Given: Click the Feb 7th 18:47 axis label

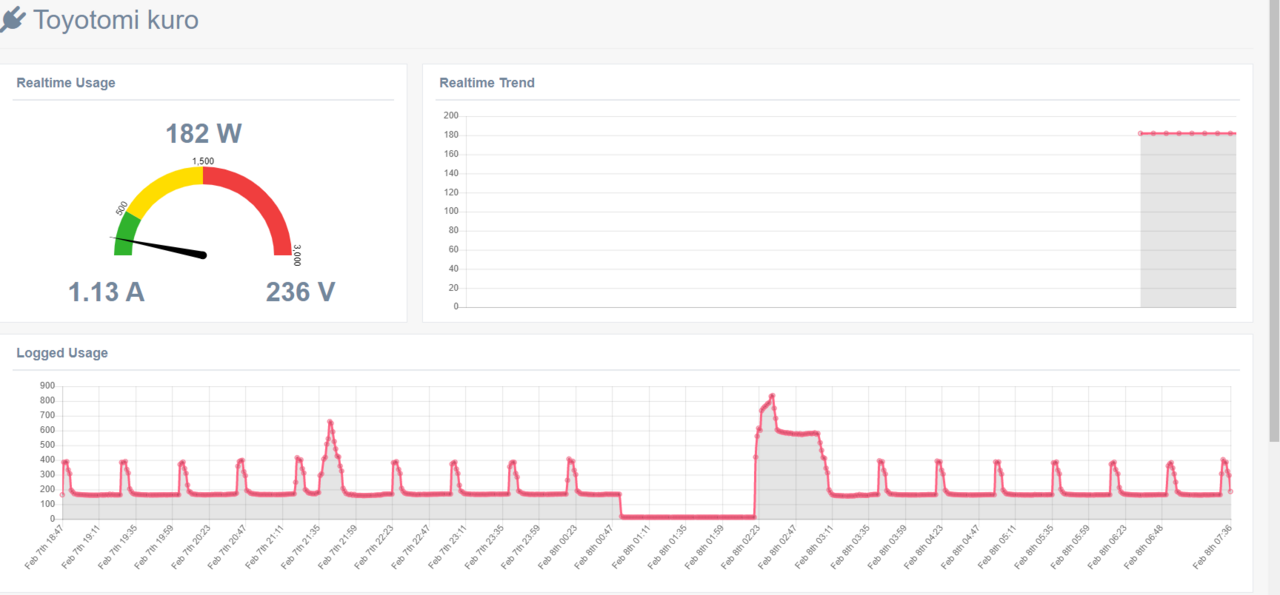Looking at the screenshot, I should (x=46, y=547).
